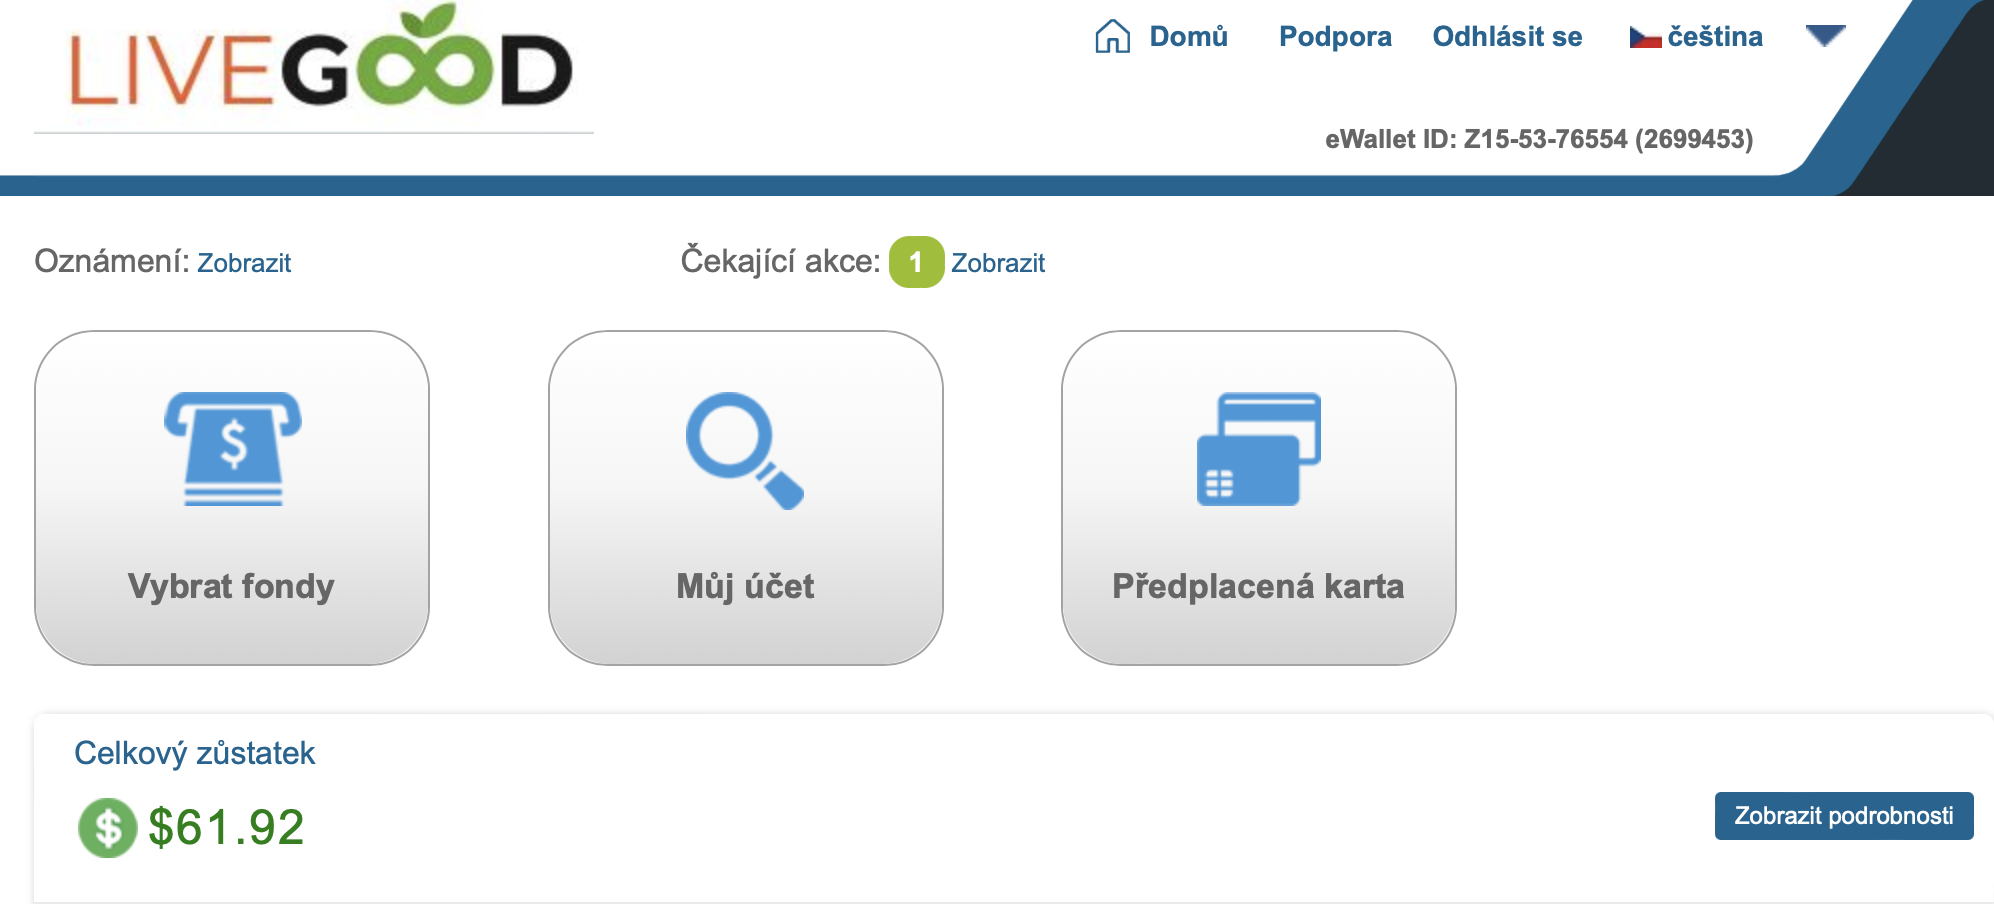The width and height of the screenshot is (1994, 904).
Task: View pending actions via Čekající akce Zobrazit
Action: (998, 263)
